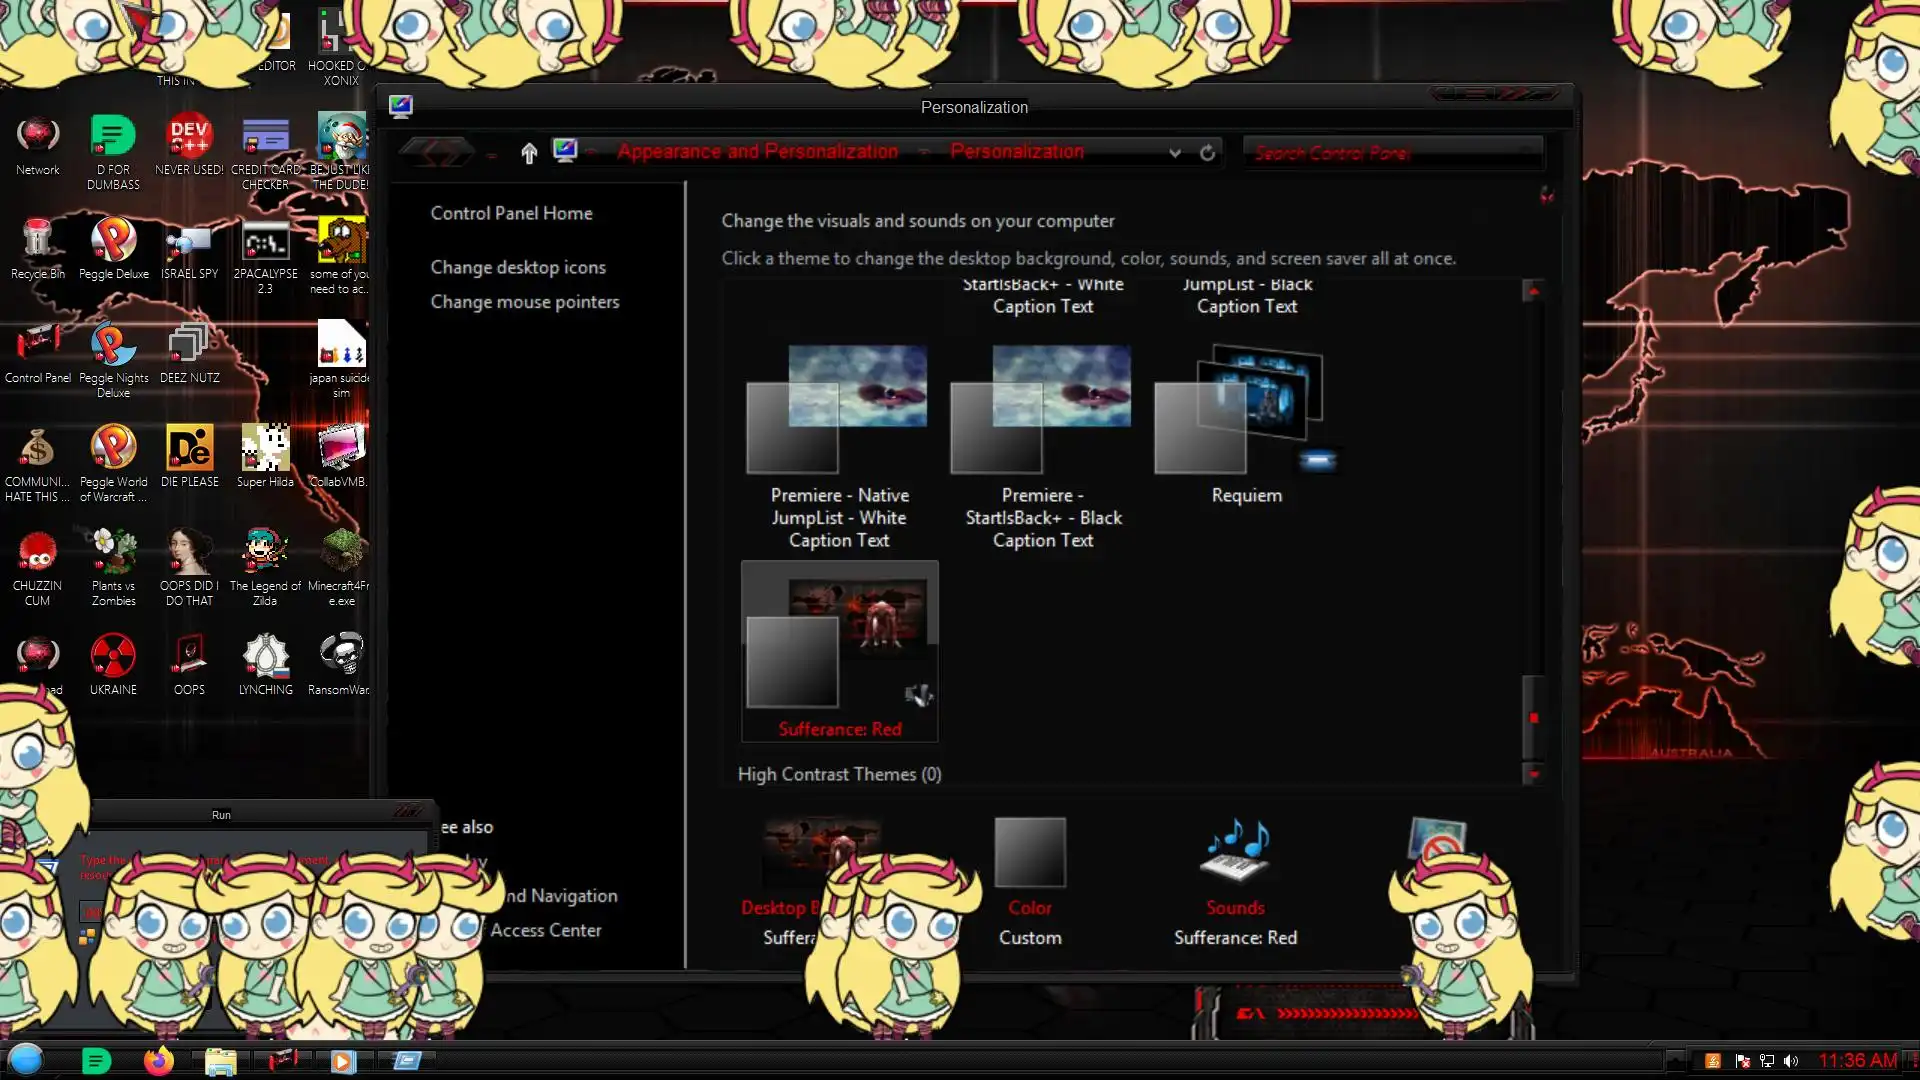The height and width of the screenshot is (1080, 1920).
Task: Click the Action Center flag tray icon
Action: (1742, 1061)
